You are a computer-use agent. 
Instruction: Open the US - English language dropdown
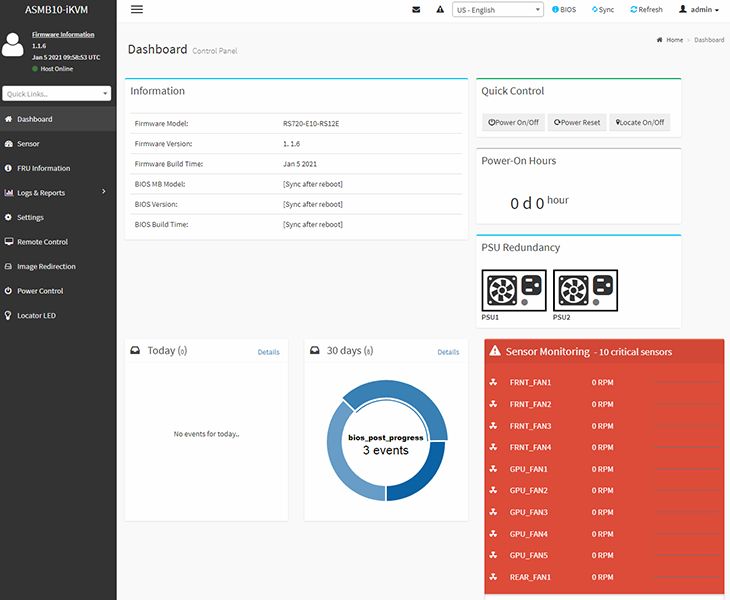tap(497, 10)
